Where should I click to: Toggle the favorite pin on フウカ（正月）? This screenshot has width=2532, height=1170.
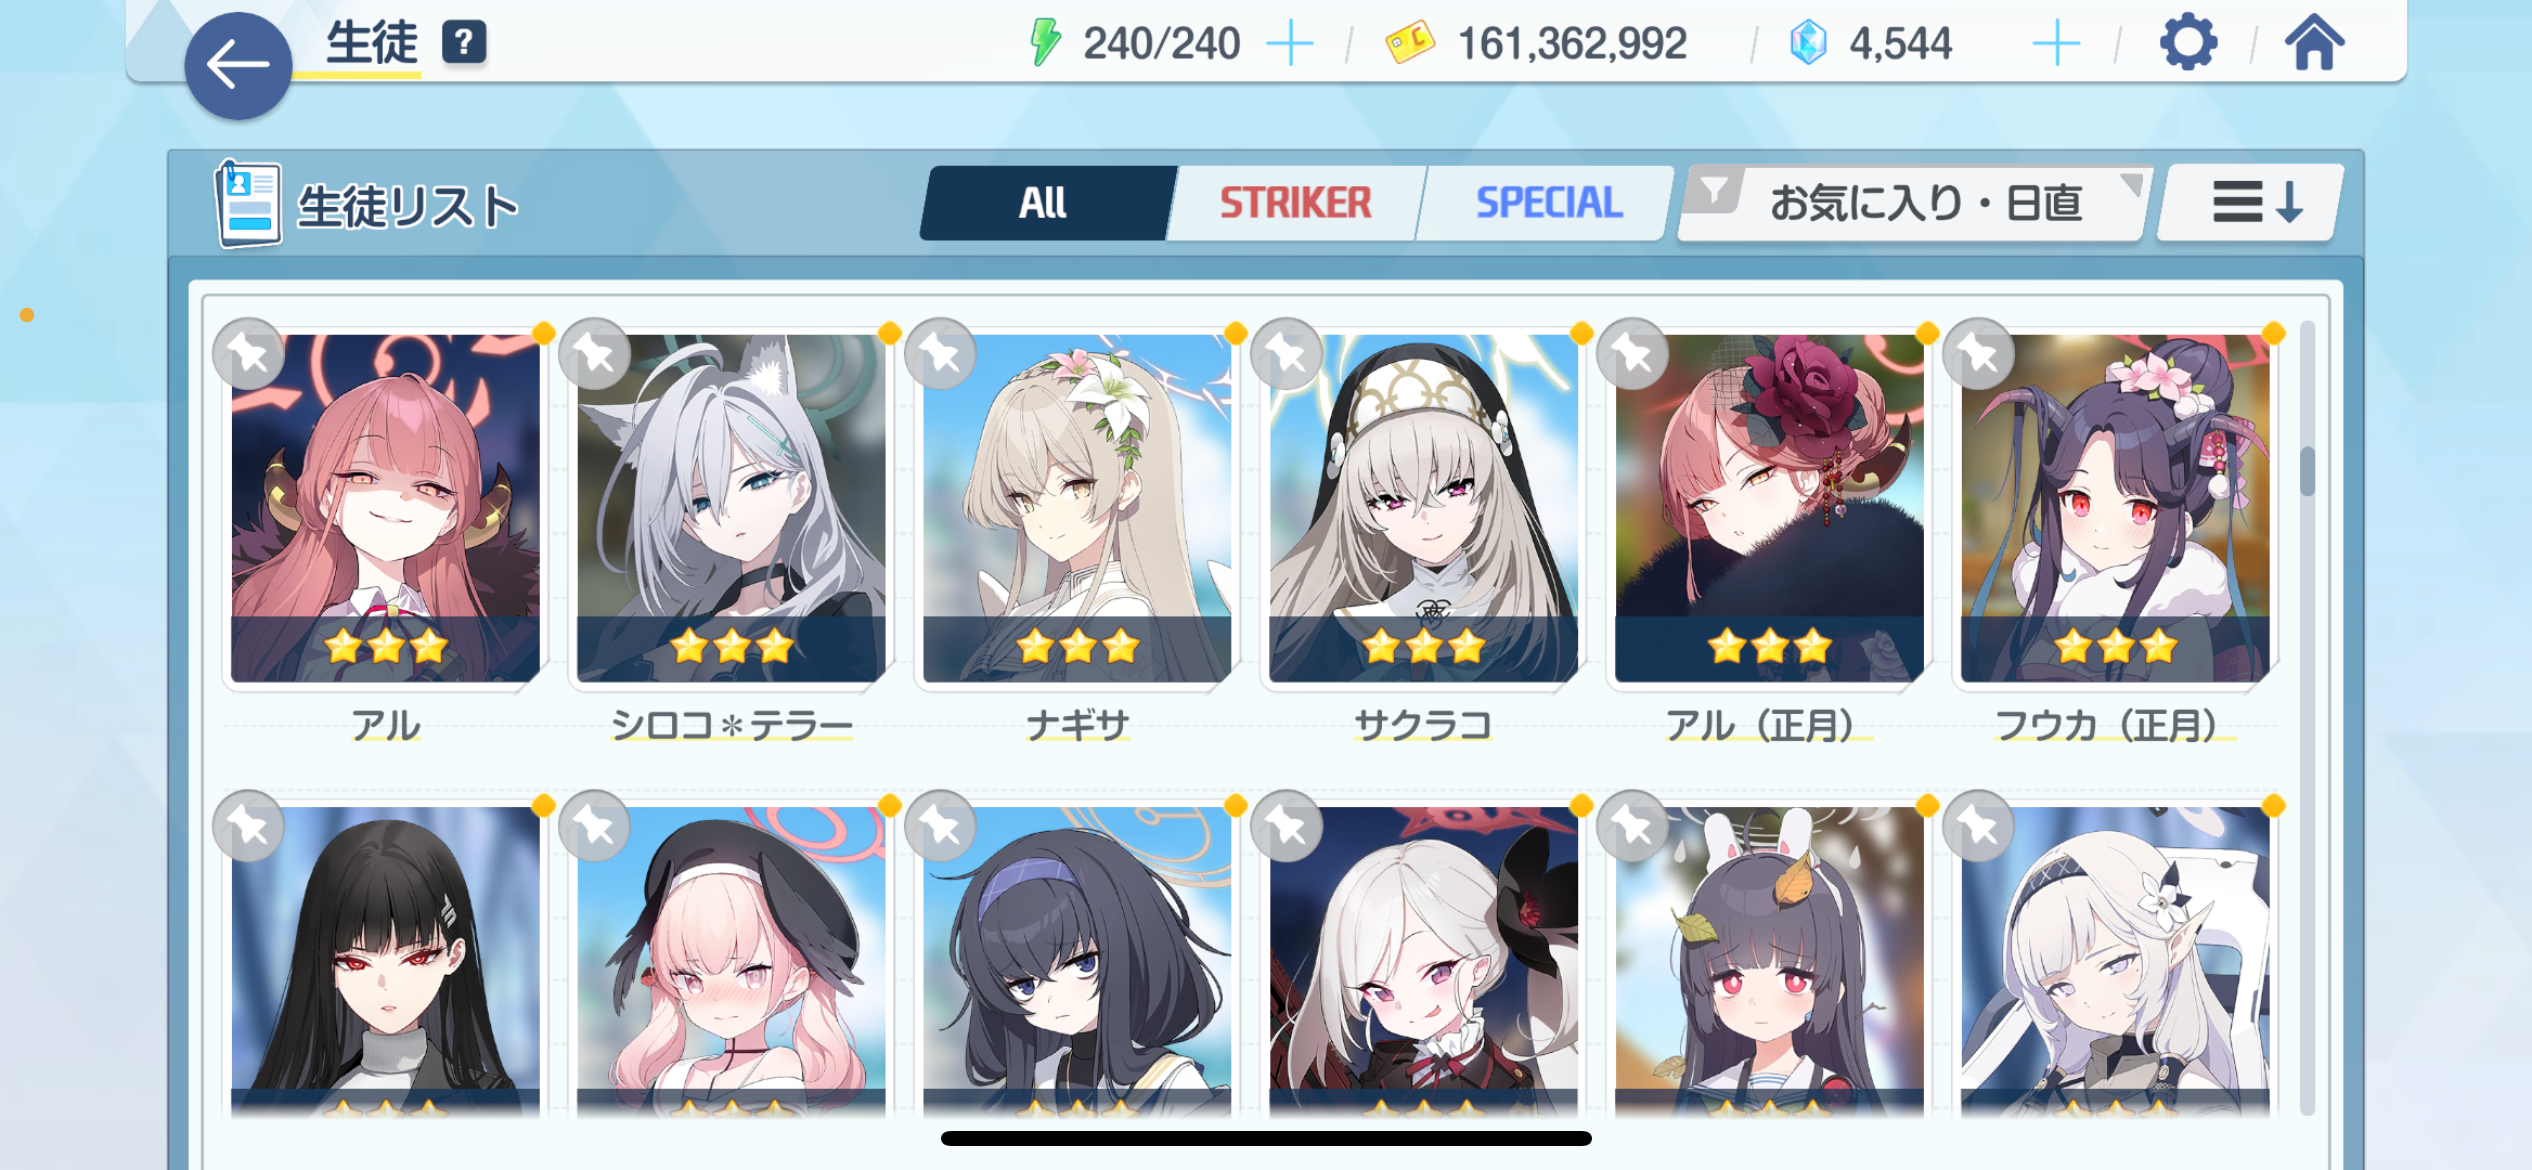click(1979, 353)
